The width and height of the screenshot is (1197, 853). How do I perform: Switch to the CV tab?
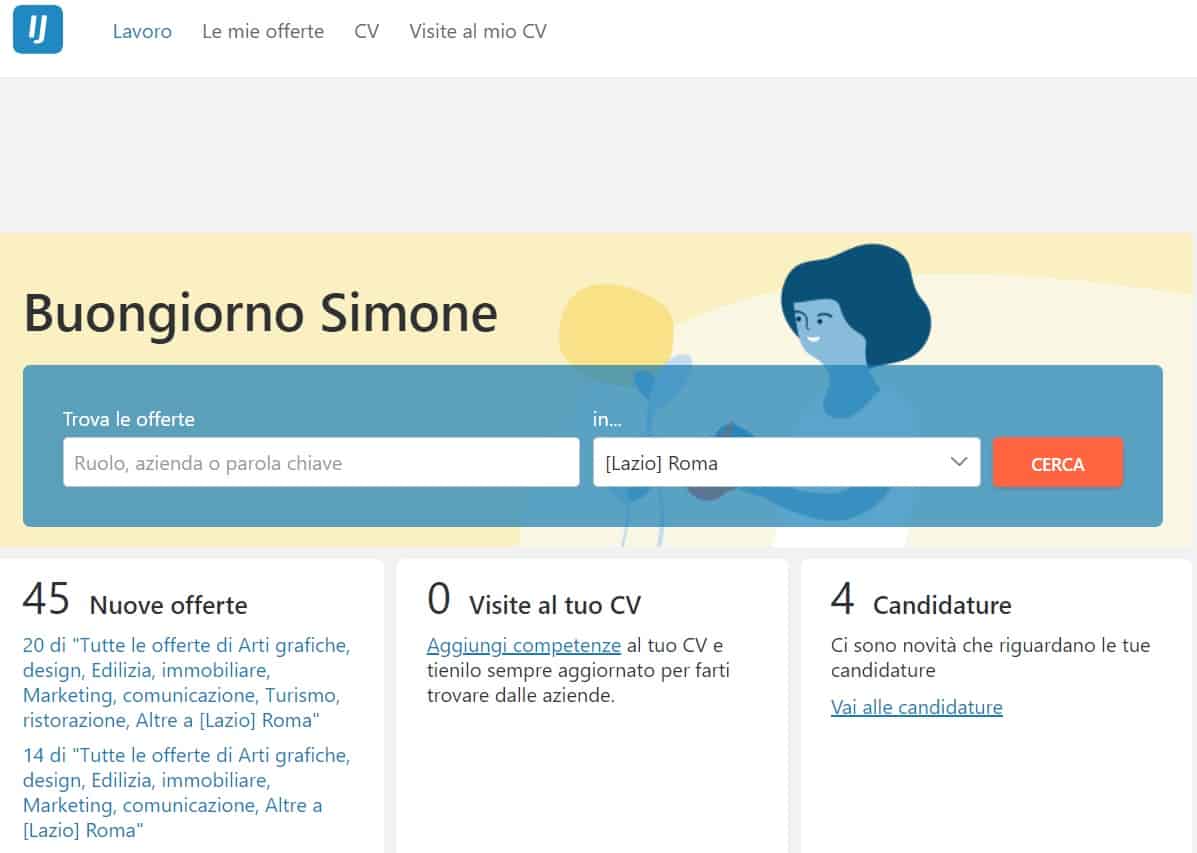click(366, 31)
